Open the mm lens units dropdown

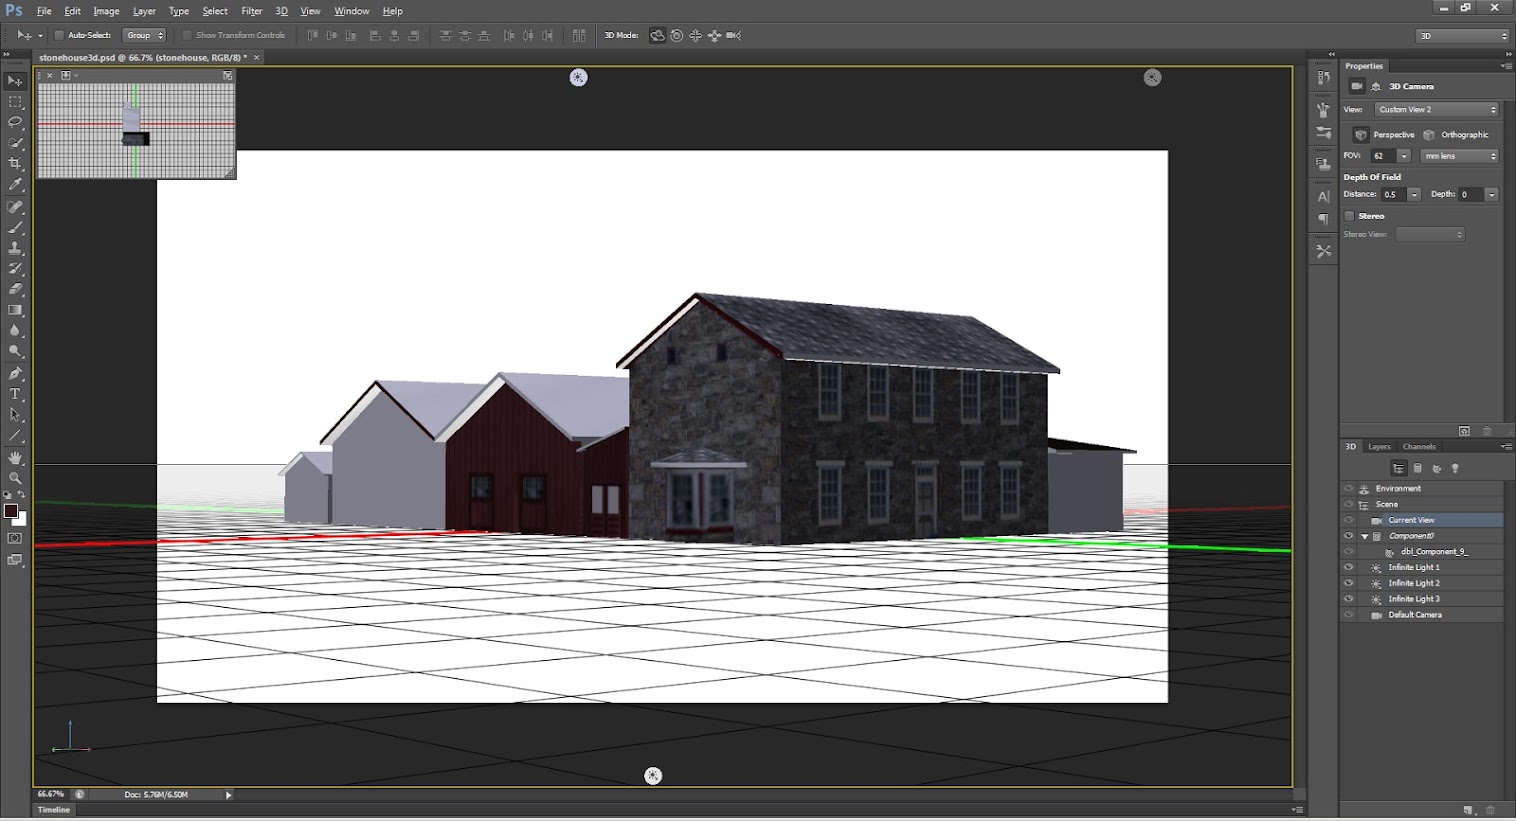[x=1459, y=156]
